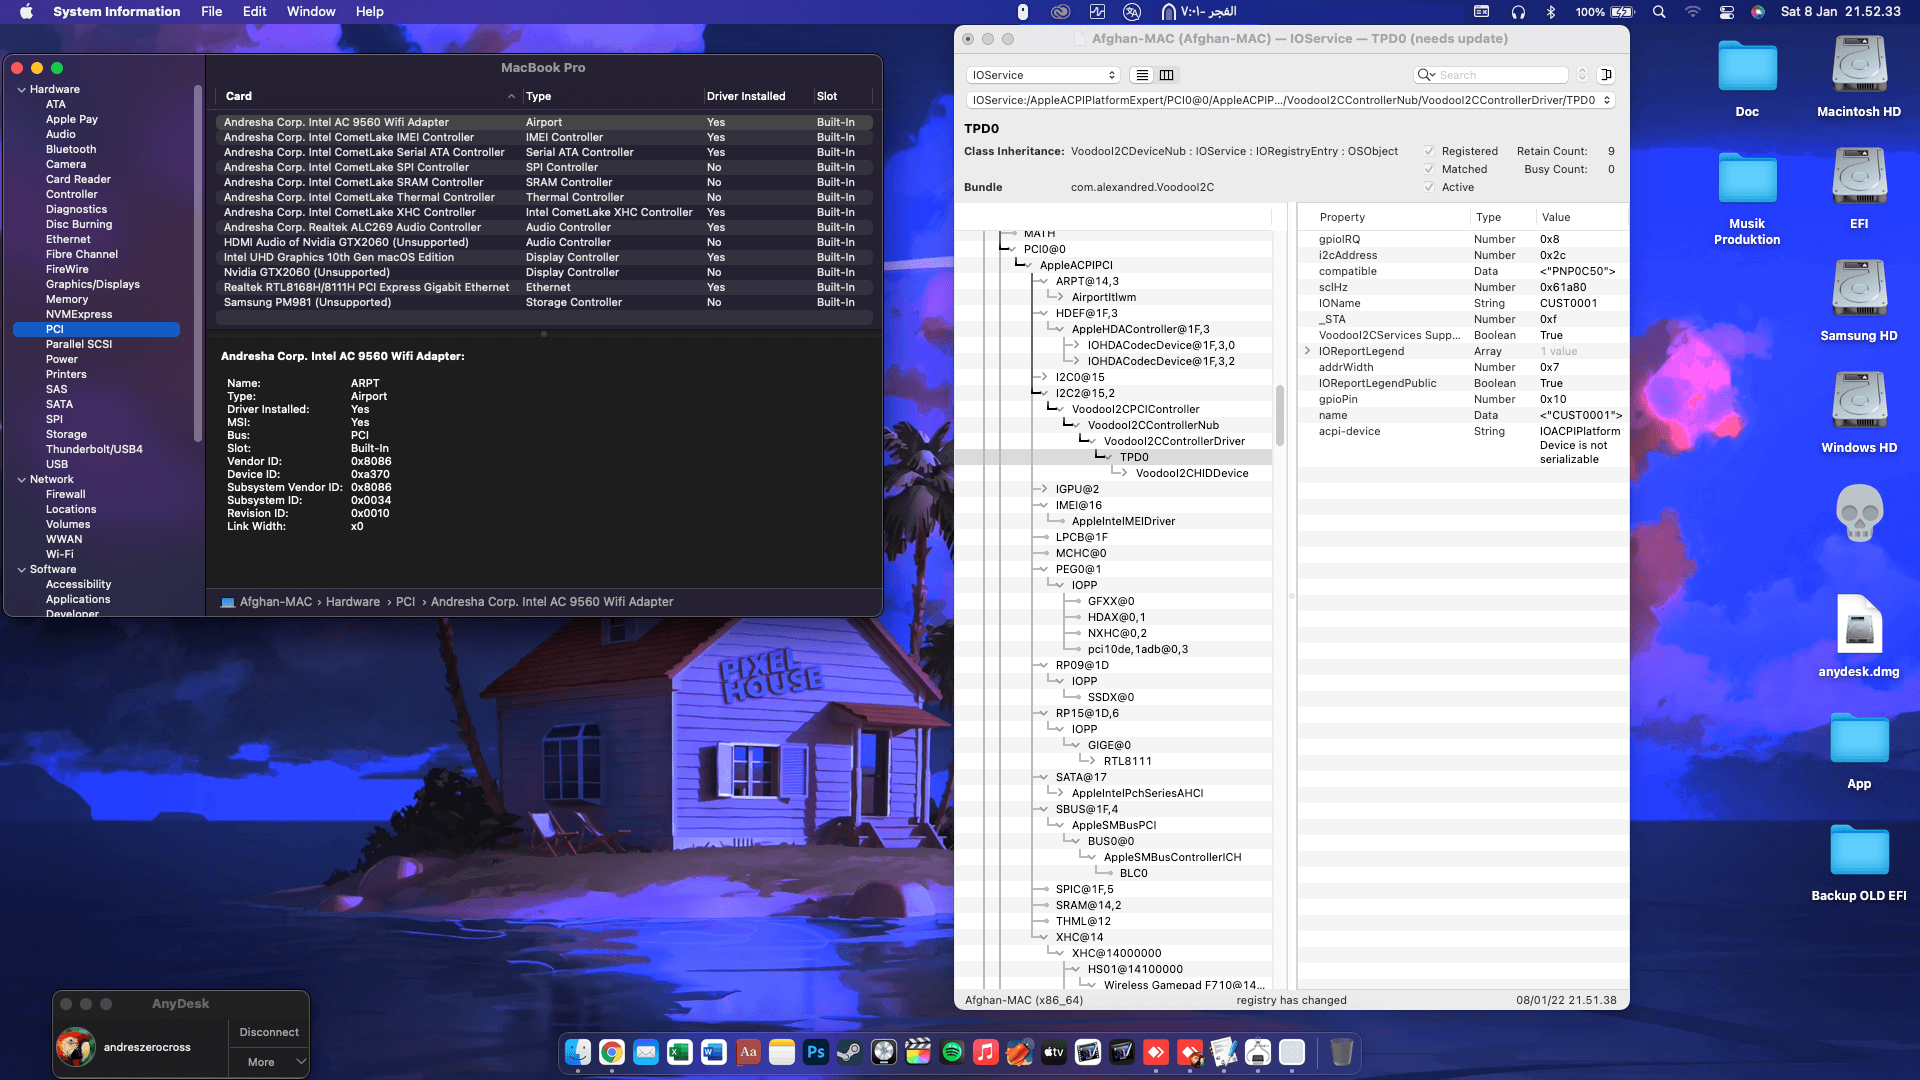Toggle the Matched checkbox
1920x1080 pixels.
(1429, 170)
